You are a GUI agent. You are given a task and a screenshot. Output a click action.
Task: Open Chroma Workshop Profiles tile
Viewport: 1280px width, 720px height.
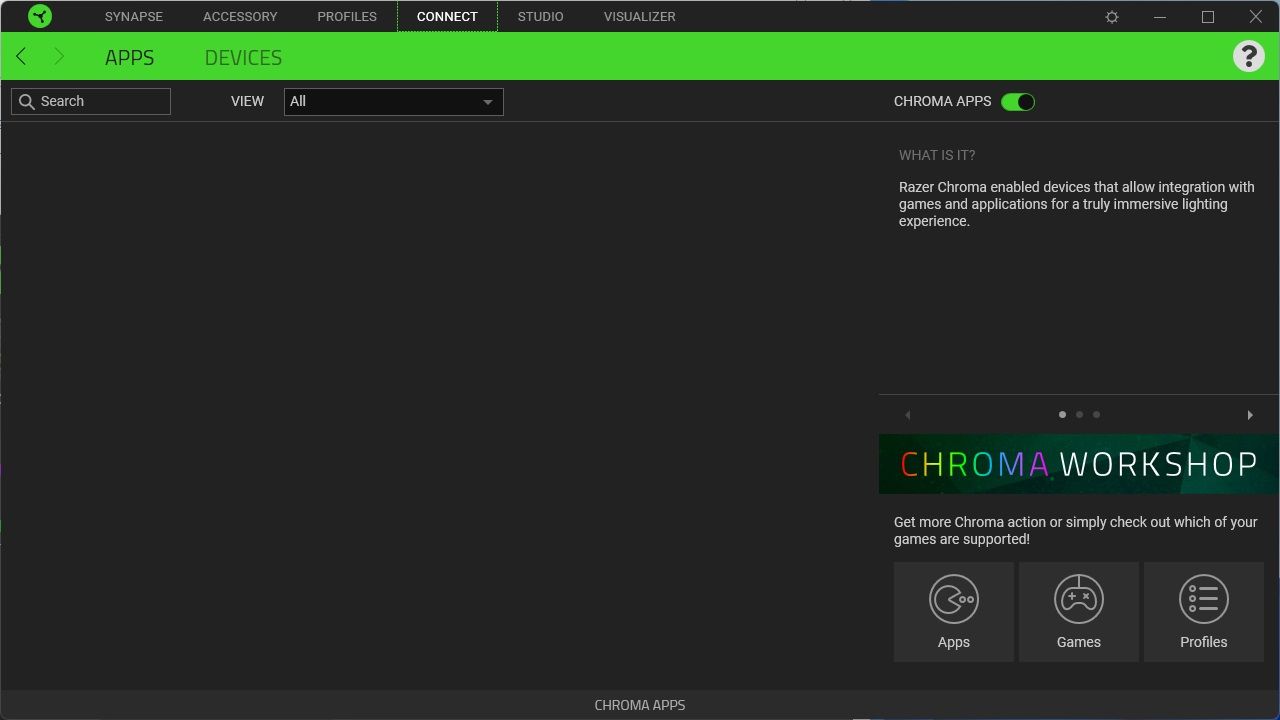pyautogui.click(x=1204, y=612)
